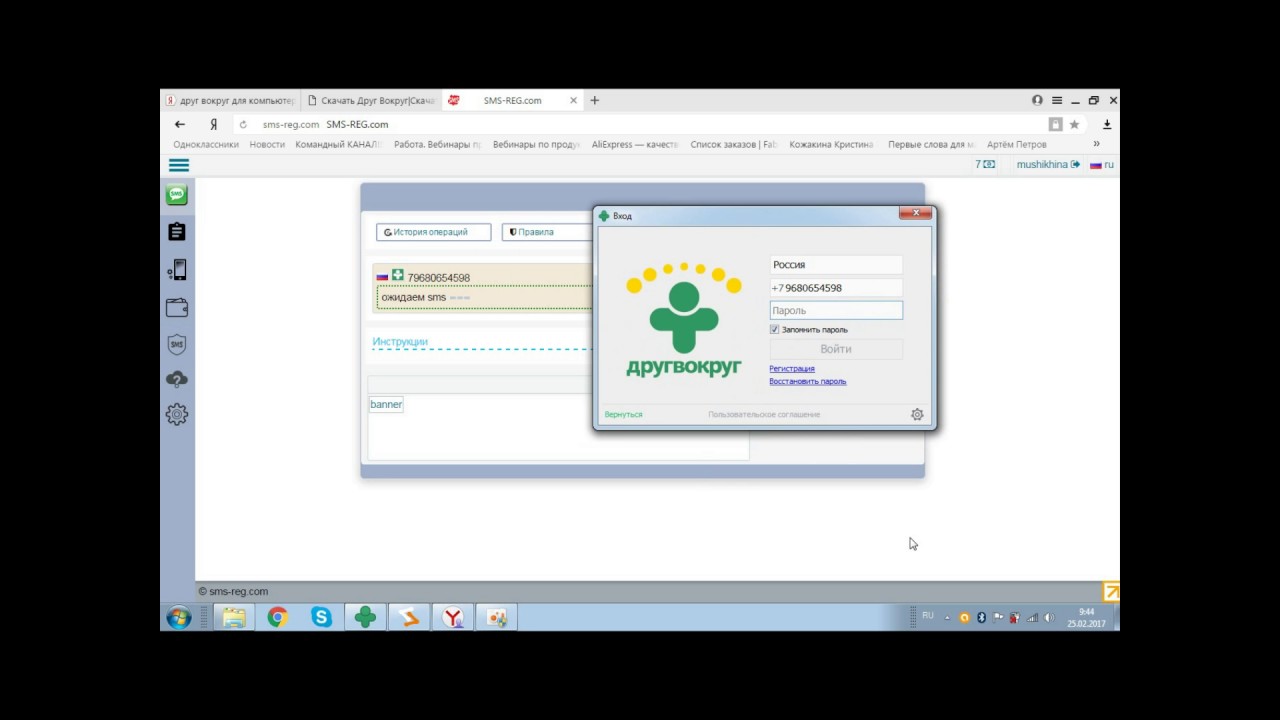Open the wallet icon in sidebar
The image size is (1280, 720).
click(x=177, y=307)
